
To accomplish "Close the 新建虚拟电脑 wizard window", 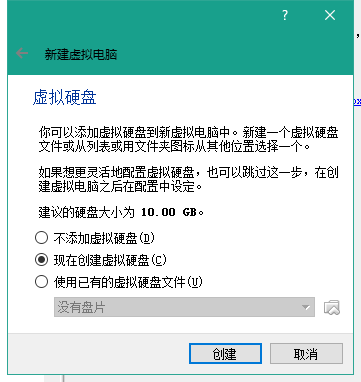I will click(x=330, y=15).
